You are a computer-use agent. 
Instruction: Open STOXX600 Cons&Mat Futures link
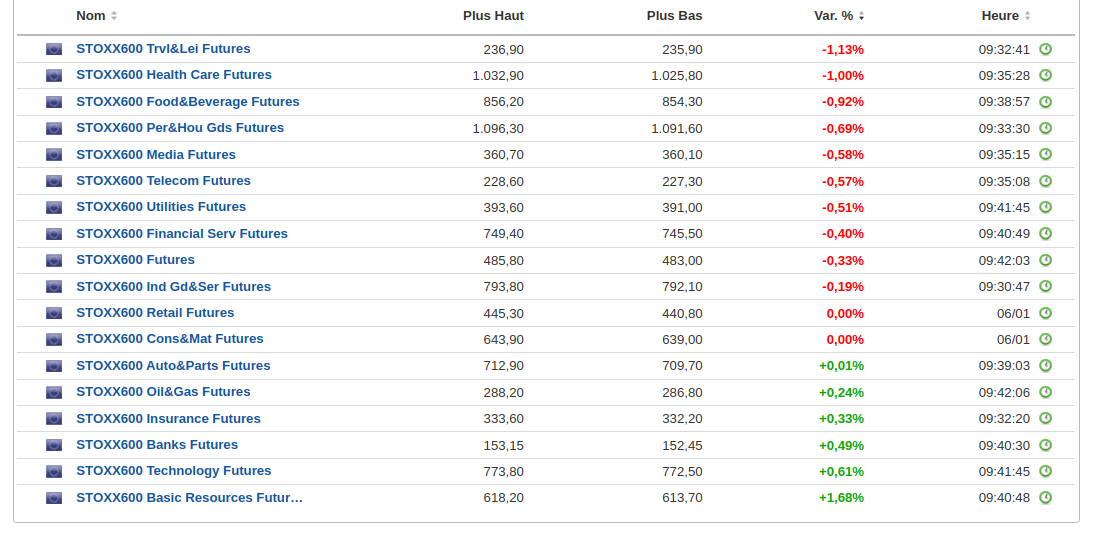point(170,339)
